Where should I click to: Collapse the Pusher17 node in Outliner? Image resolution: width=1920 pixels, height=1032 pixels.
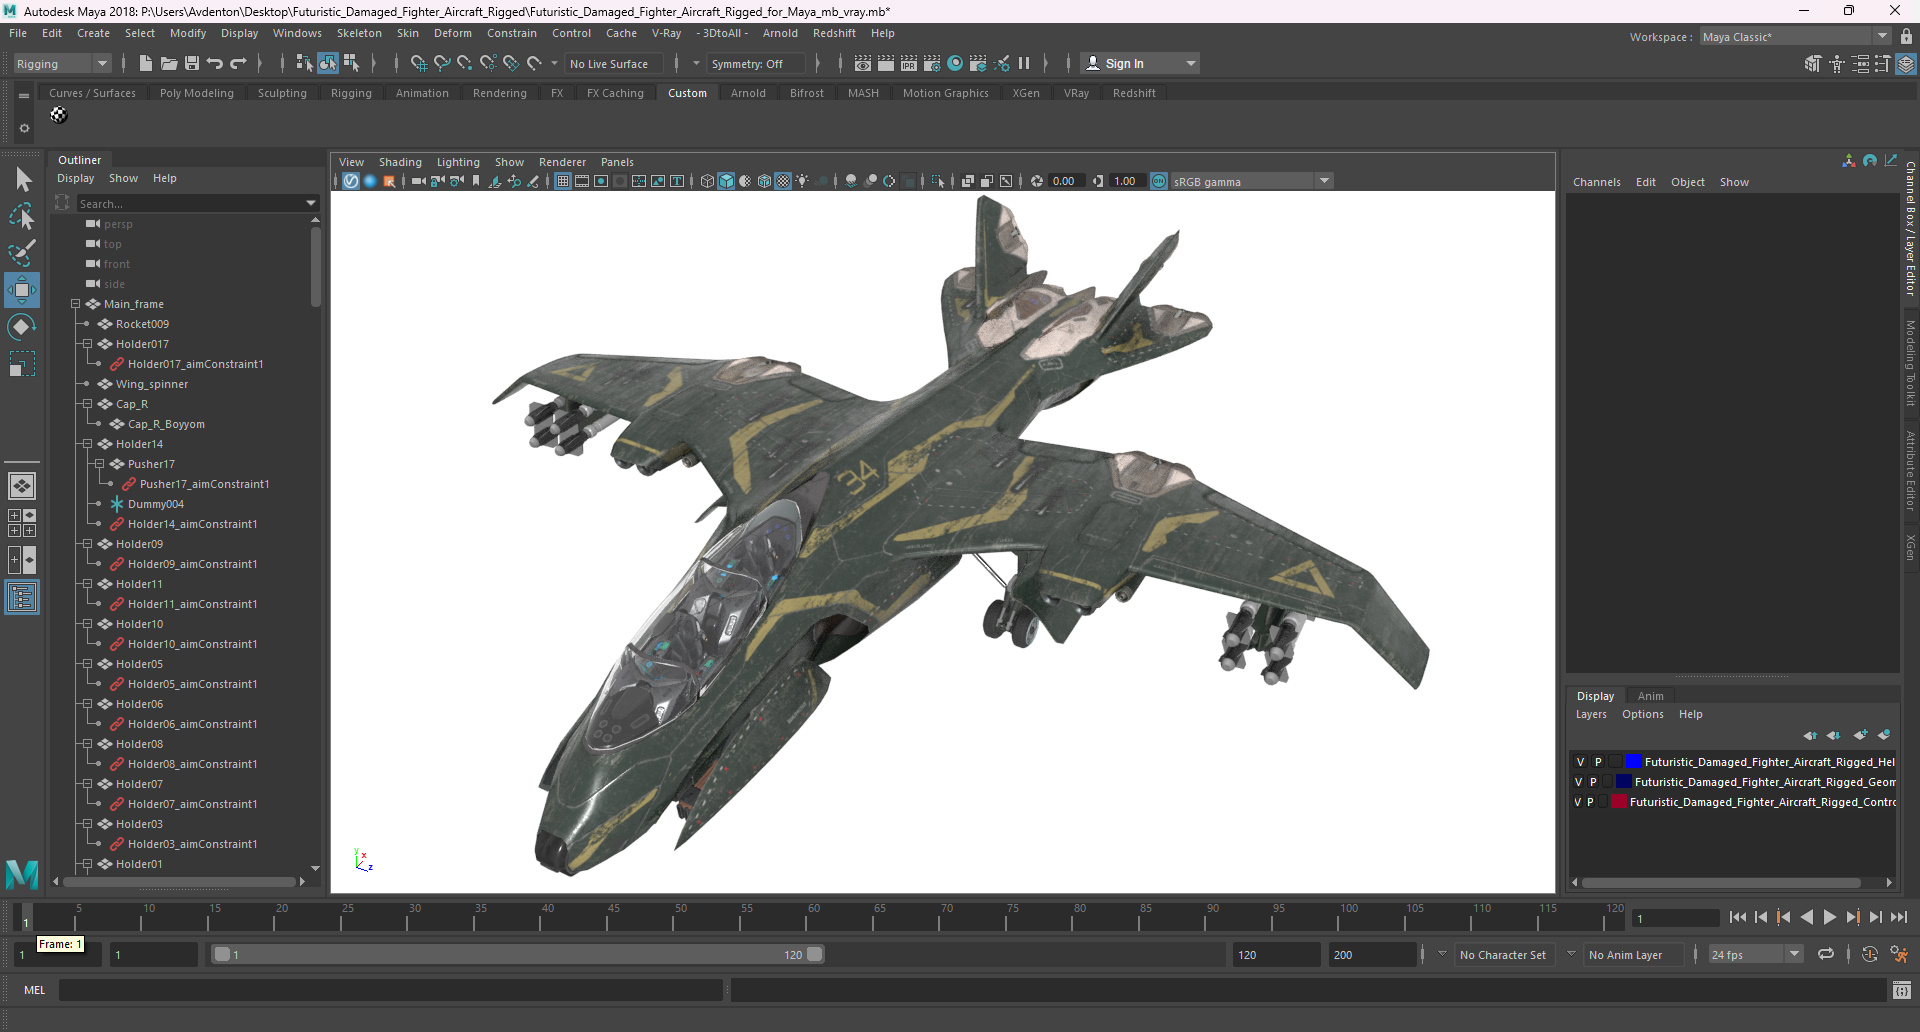[x=99, y=464]
